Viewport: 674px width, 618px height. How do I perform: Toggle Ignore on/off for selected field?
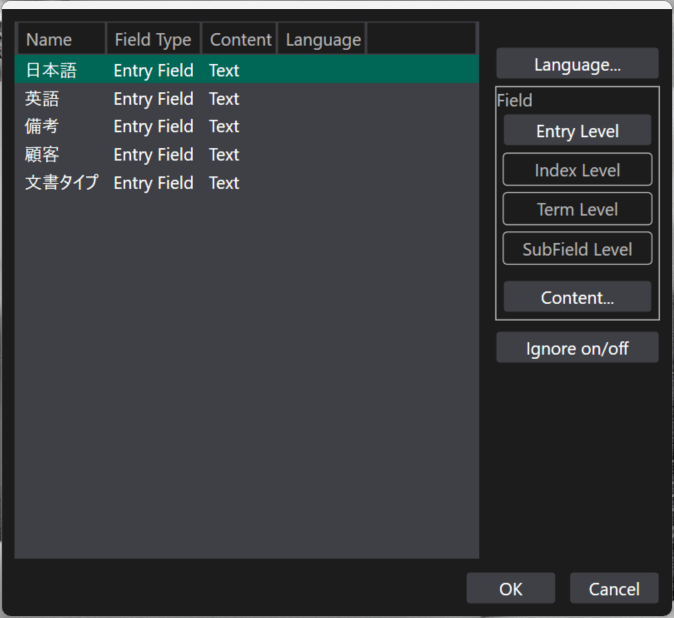pyautogui.click(x=577, y=348)
